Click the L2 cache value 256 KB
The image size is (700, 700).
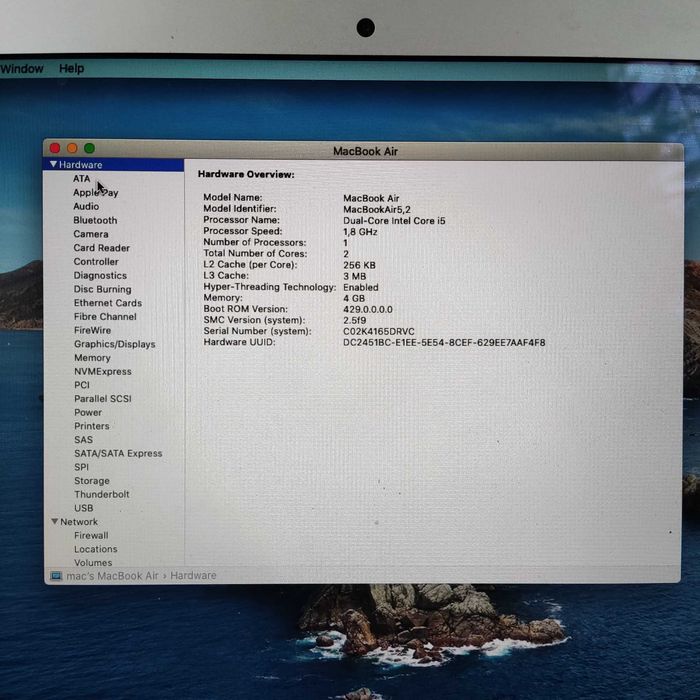tap(359, 265)
